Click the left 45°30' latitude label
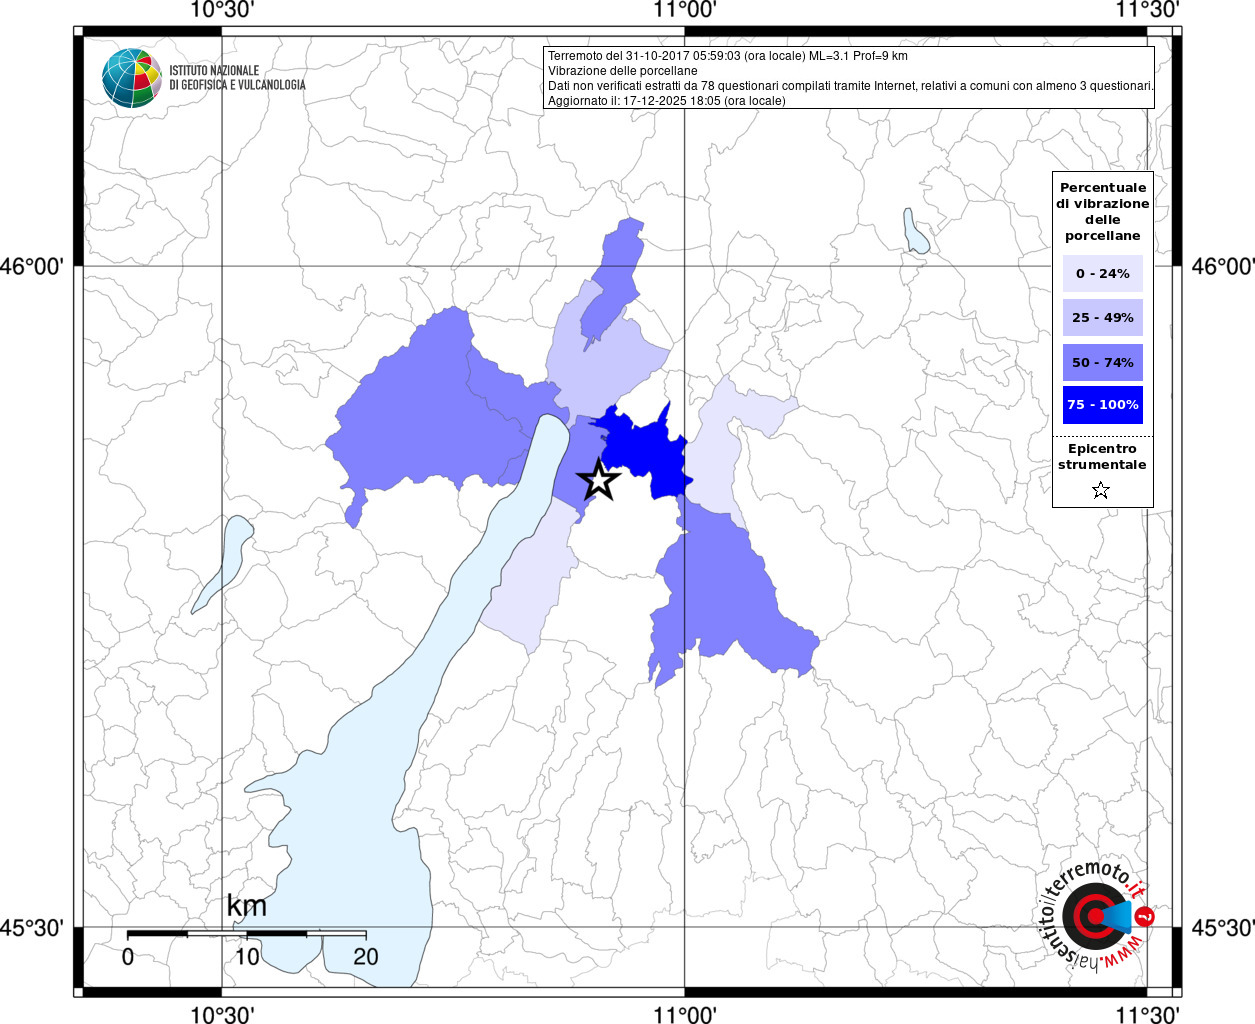Image resolution: width=1255 pixels, height=1024 pixels. click(32, 928)
